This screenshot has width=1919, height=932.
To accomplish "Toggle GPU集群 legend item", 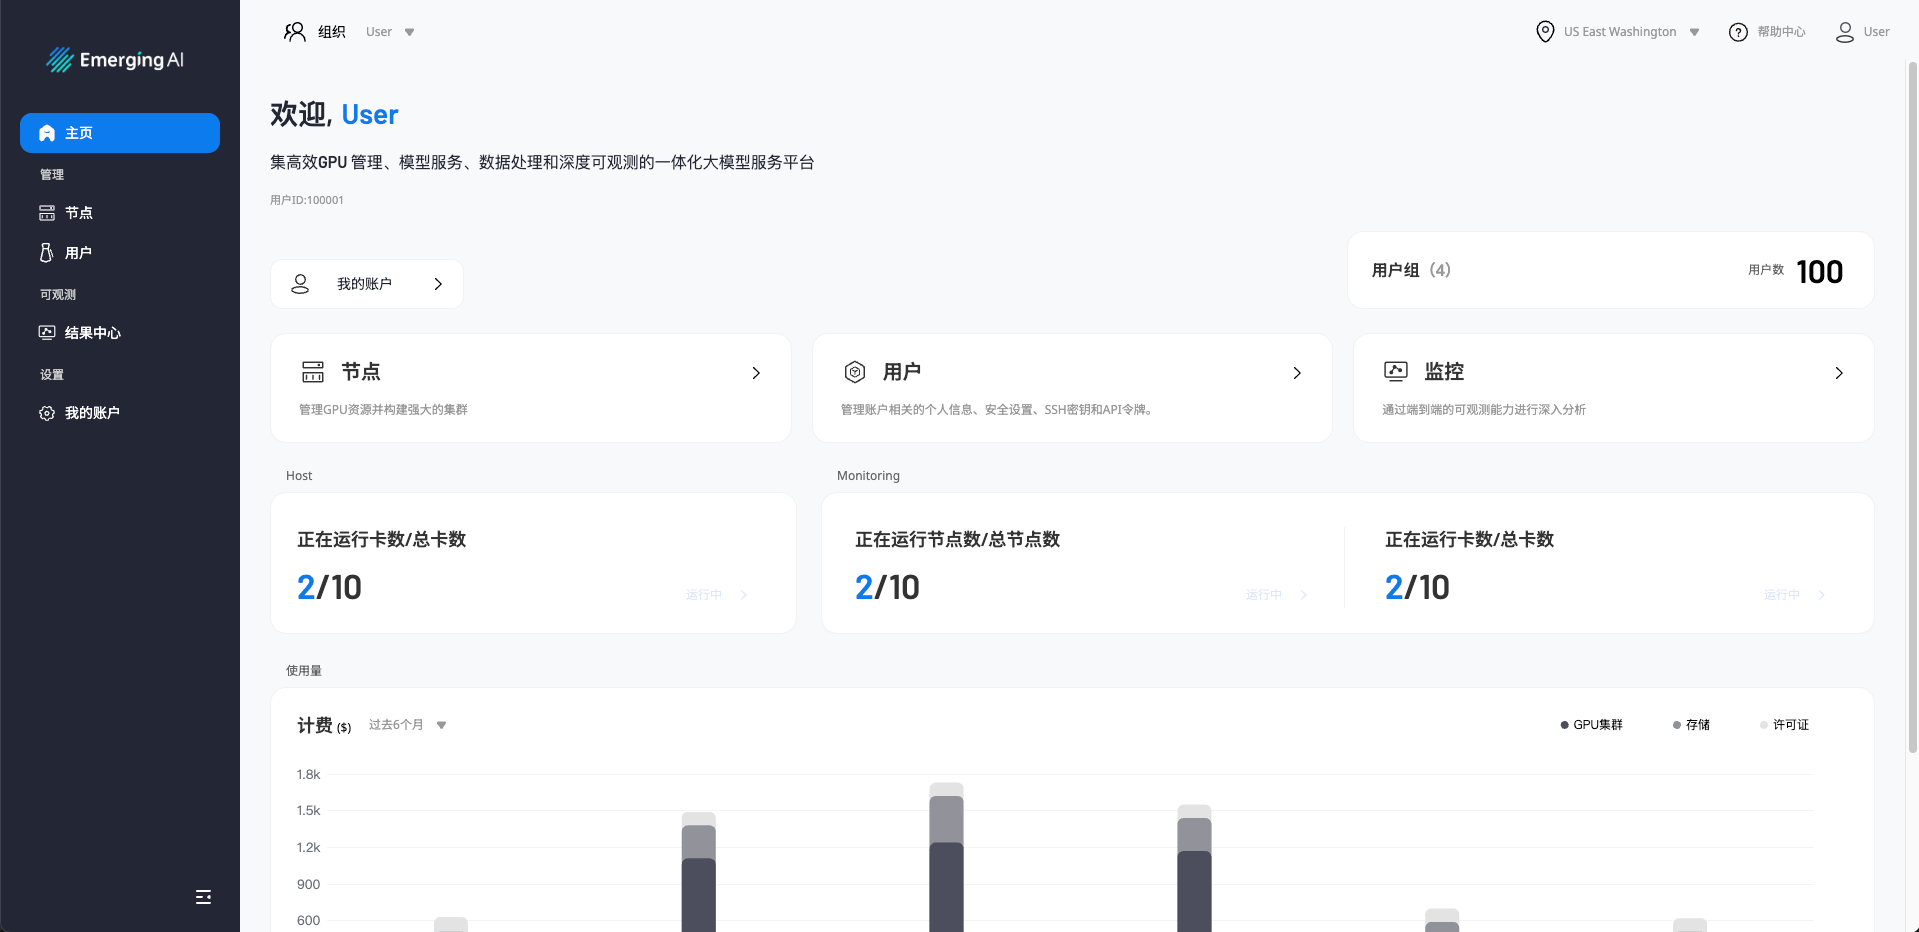I will point(1591,725).
